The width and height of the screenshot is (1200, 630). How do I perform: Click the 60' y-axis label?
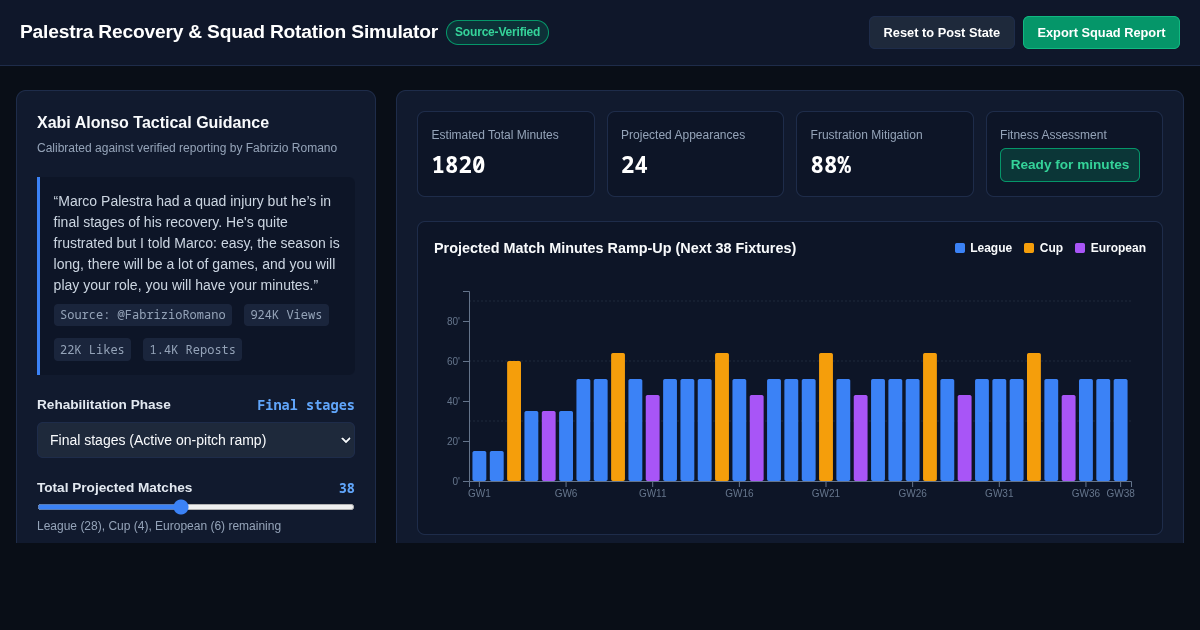pos(453,361)
